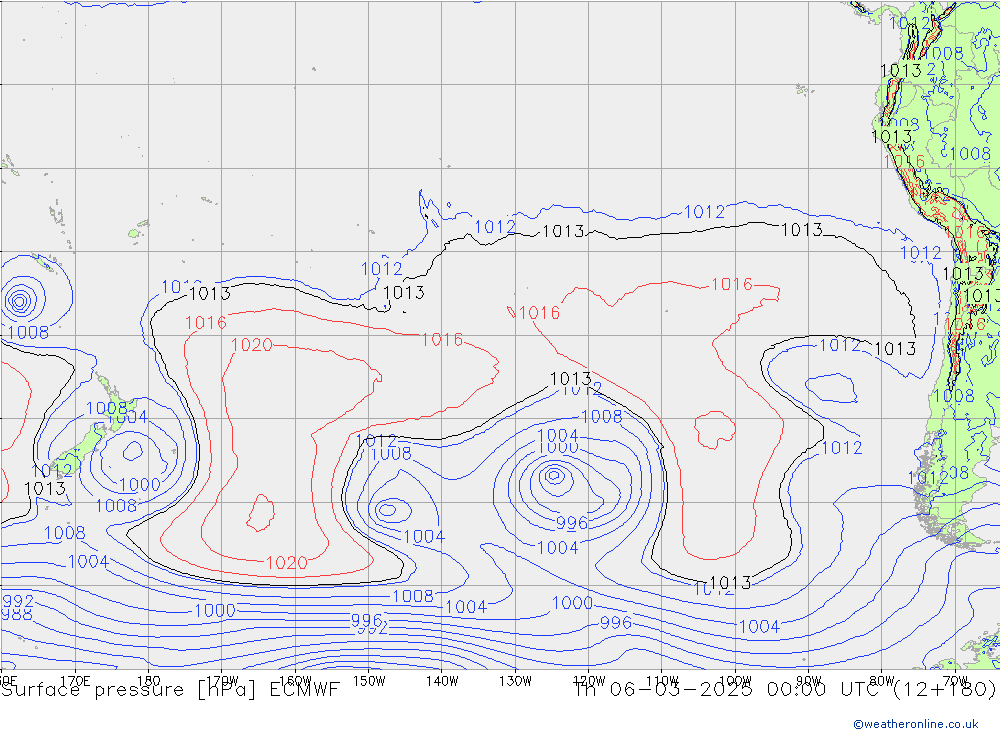
Task: Click the 1004 label beside New Zealand's 1008
Action: 129,417
